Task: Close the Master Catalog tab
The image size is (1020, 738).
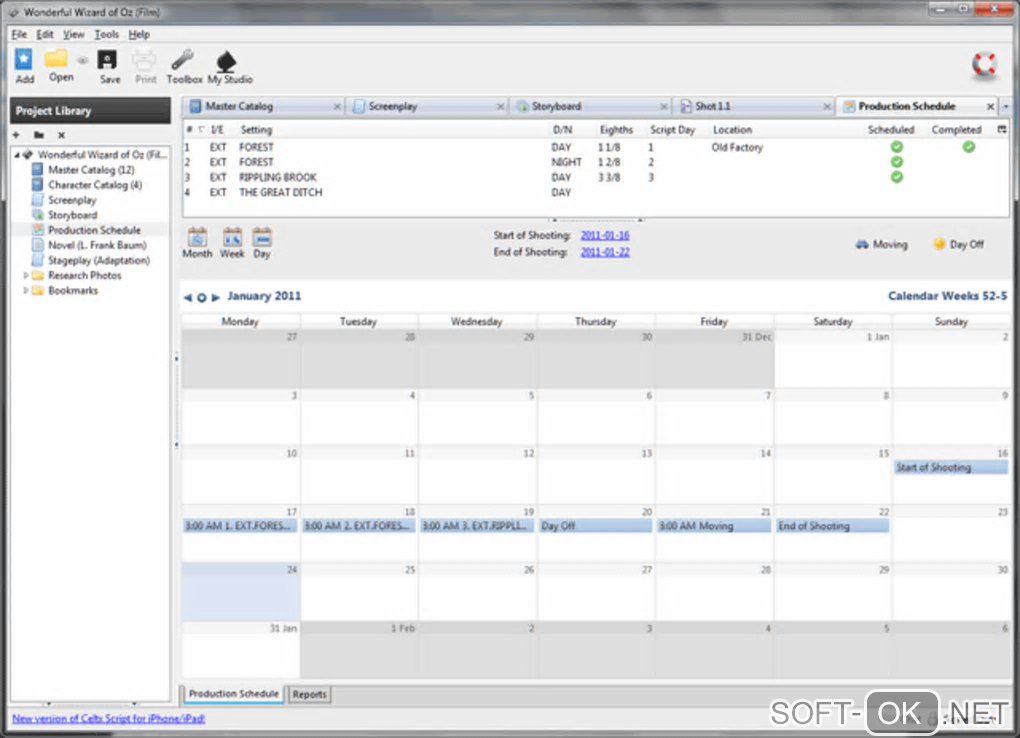Action: pyautogui.click(x=337, y=107)
